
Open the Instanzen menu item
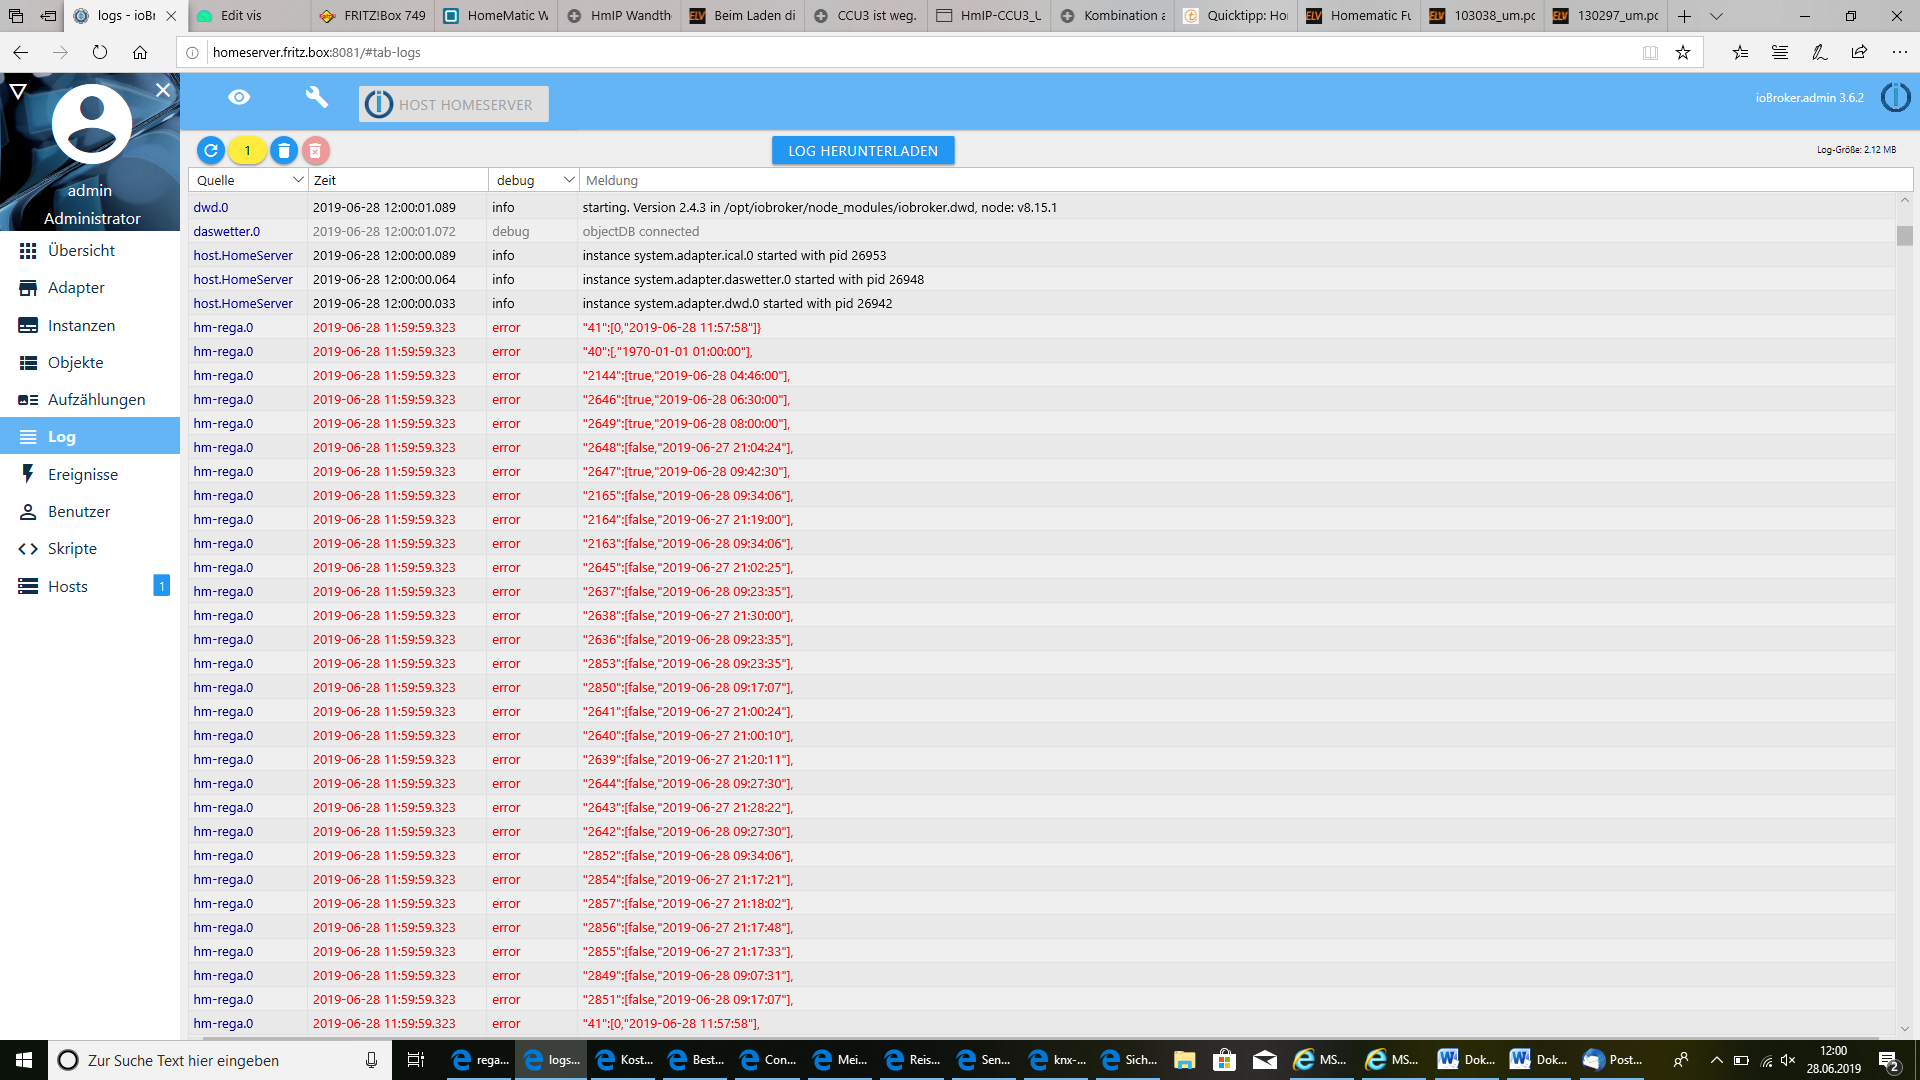point(81,325)
